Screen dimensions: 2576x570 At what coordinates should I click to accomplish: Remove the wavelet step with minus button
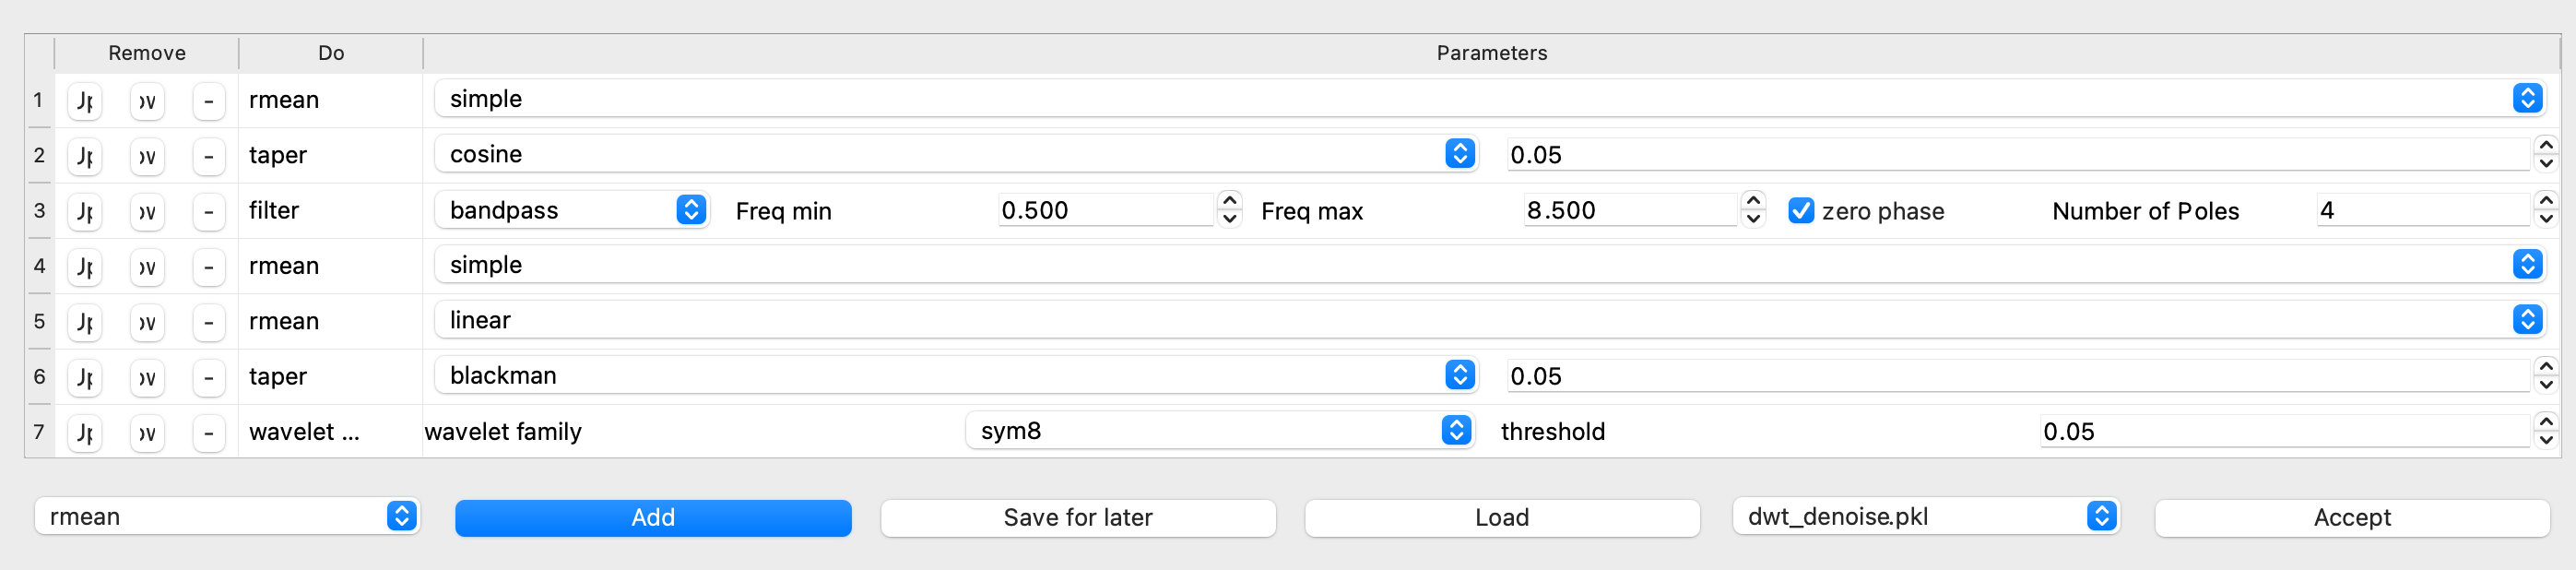point(209,433)
